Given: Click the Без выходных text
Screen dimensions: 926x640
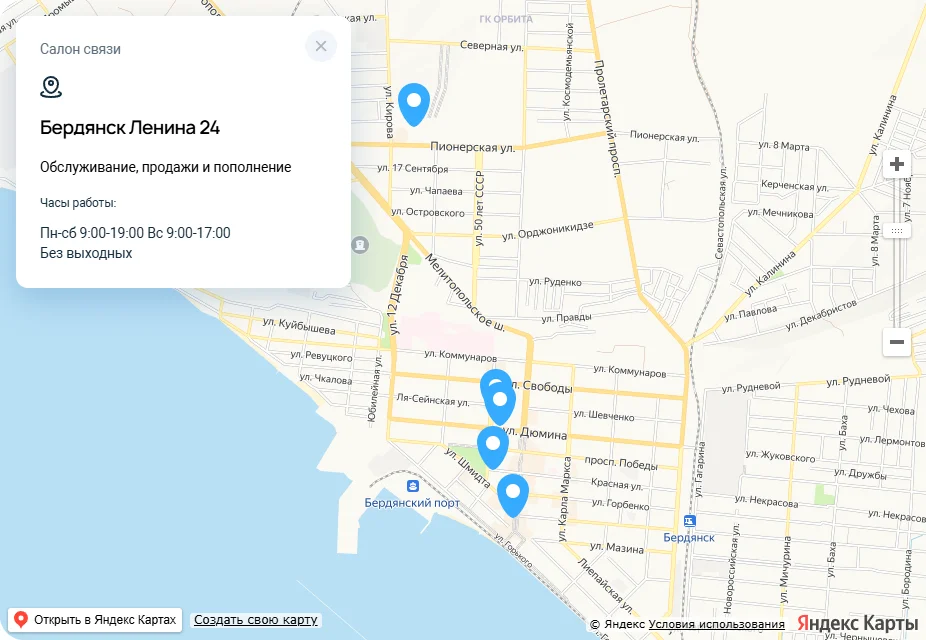Looking at the screenshot, I should click(x=86, y=253).
